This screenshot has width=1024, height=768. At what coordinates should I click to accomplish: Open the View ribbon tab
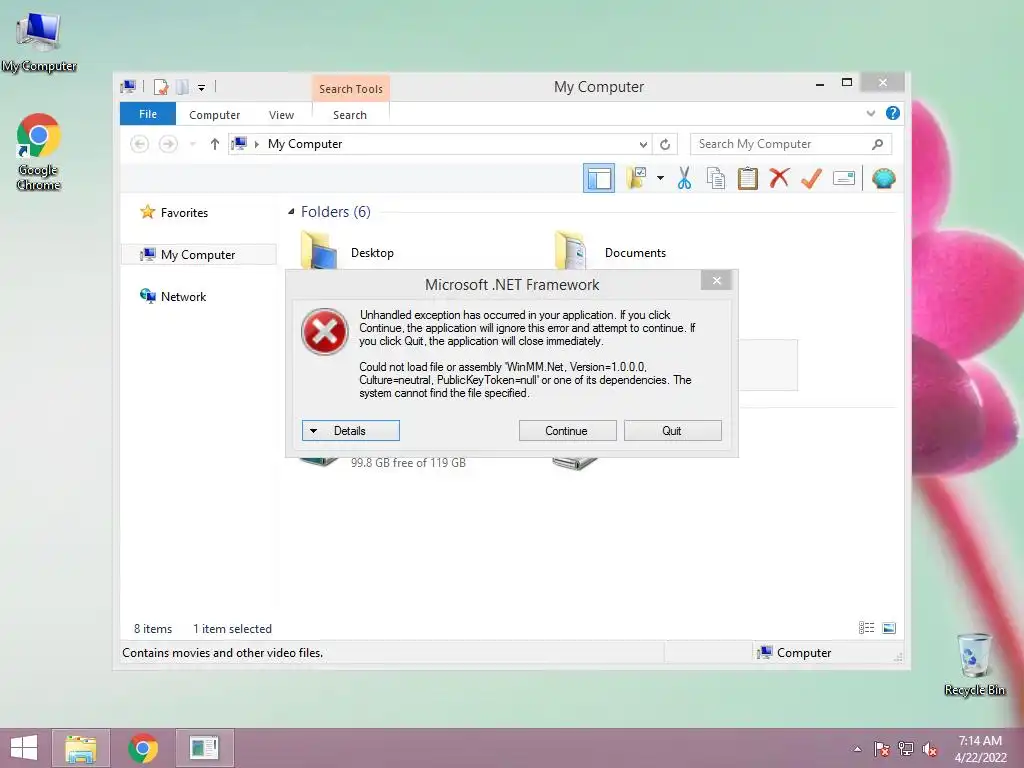point(281,114)
